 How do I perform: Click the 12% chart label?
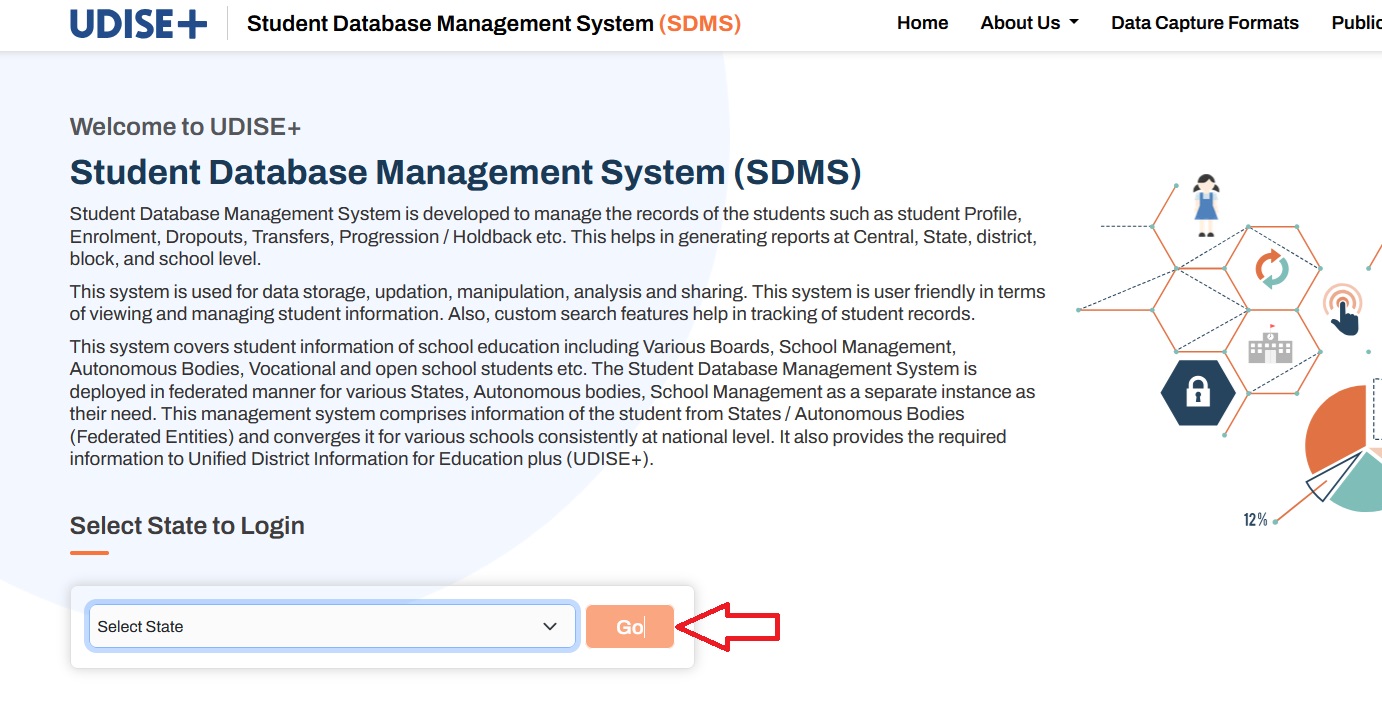pyautogui.click(x=1255, y=519)
